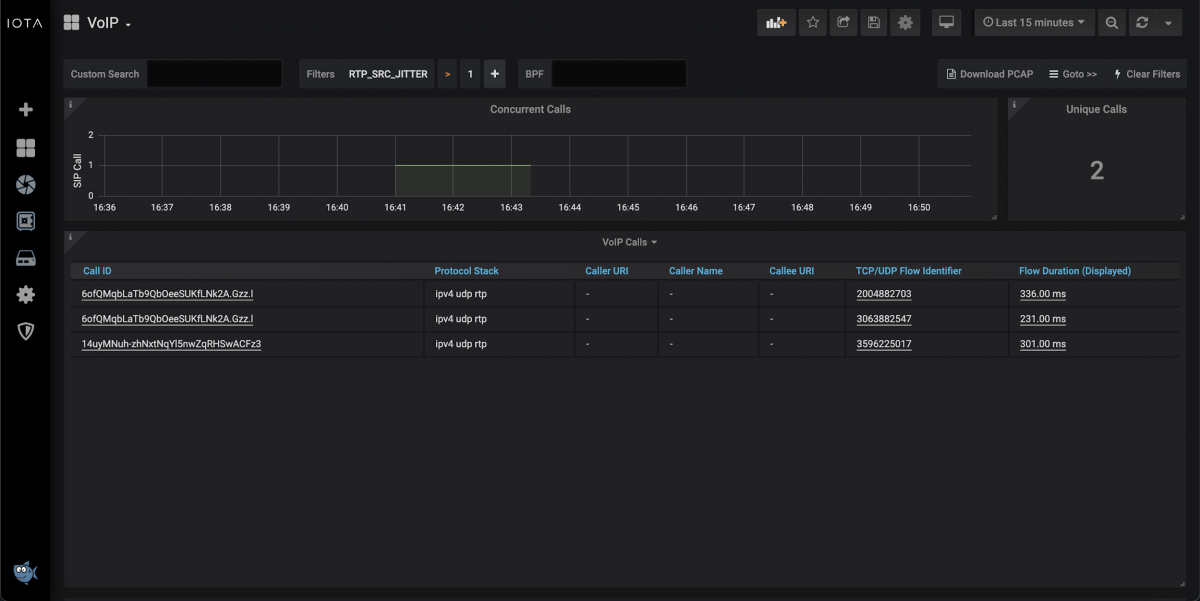Click into the Custom Search input field
The height and width of the screenshot is (601, 1200).
tap(214, 74)
